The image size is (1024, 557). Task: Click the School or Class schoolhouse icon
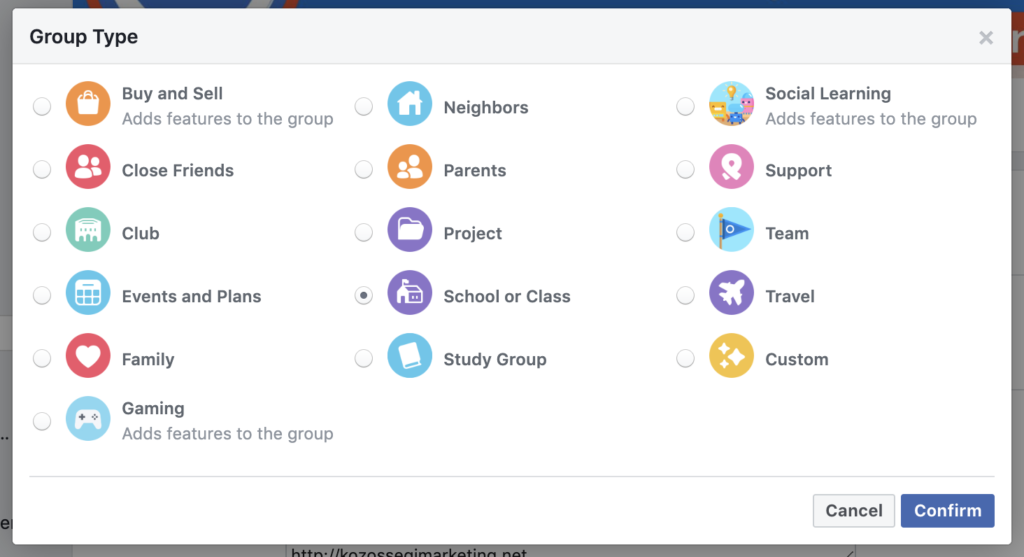click(x=409, y=293)
